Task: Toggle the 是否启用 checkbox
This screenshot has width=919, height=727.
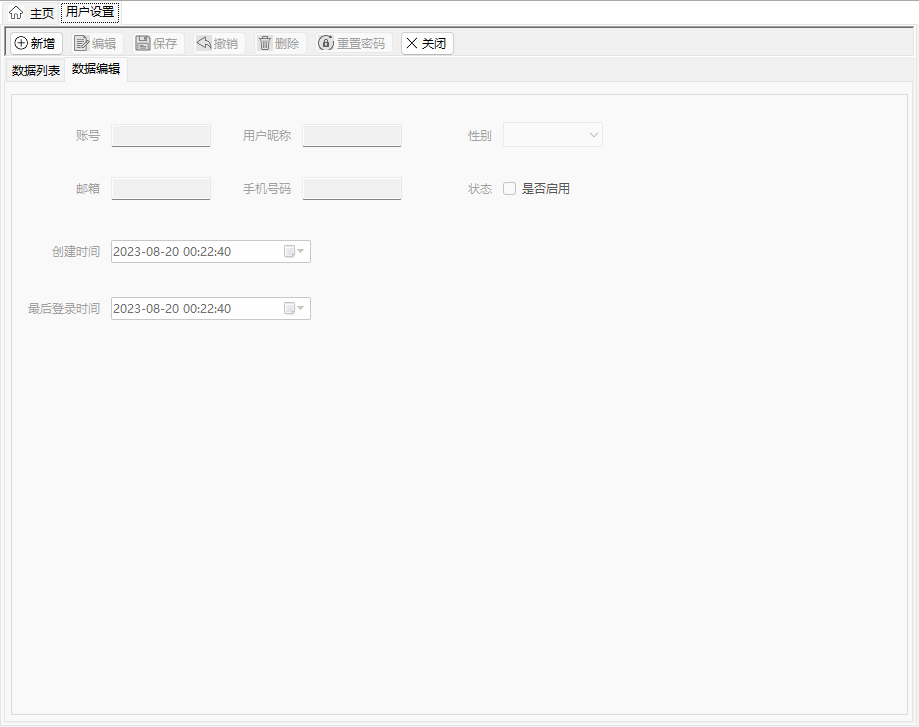Action: [510, 189]
